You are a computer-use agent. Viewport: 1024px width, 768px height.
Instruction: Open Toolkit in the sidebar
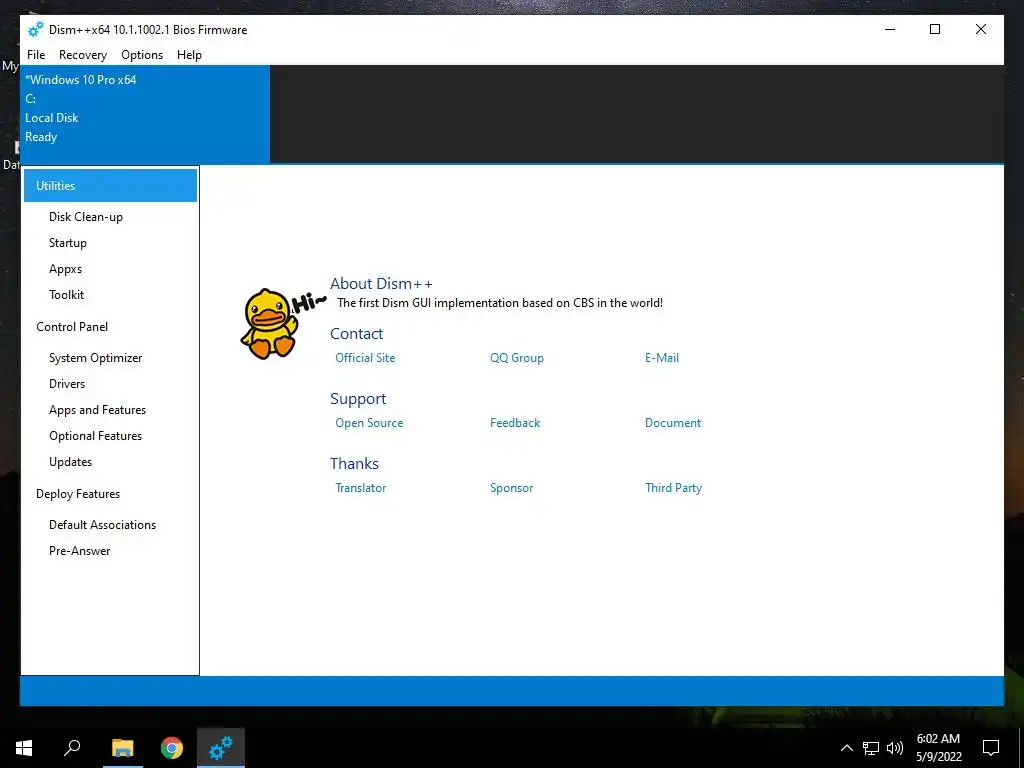tap(67, 295)
